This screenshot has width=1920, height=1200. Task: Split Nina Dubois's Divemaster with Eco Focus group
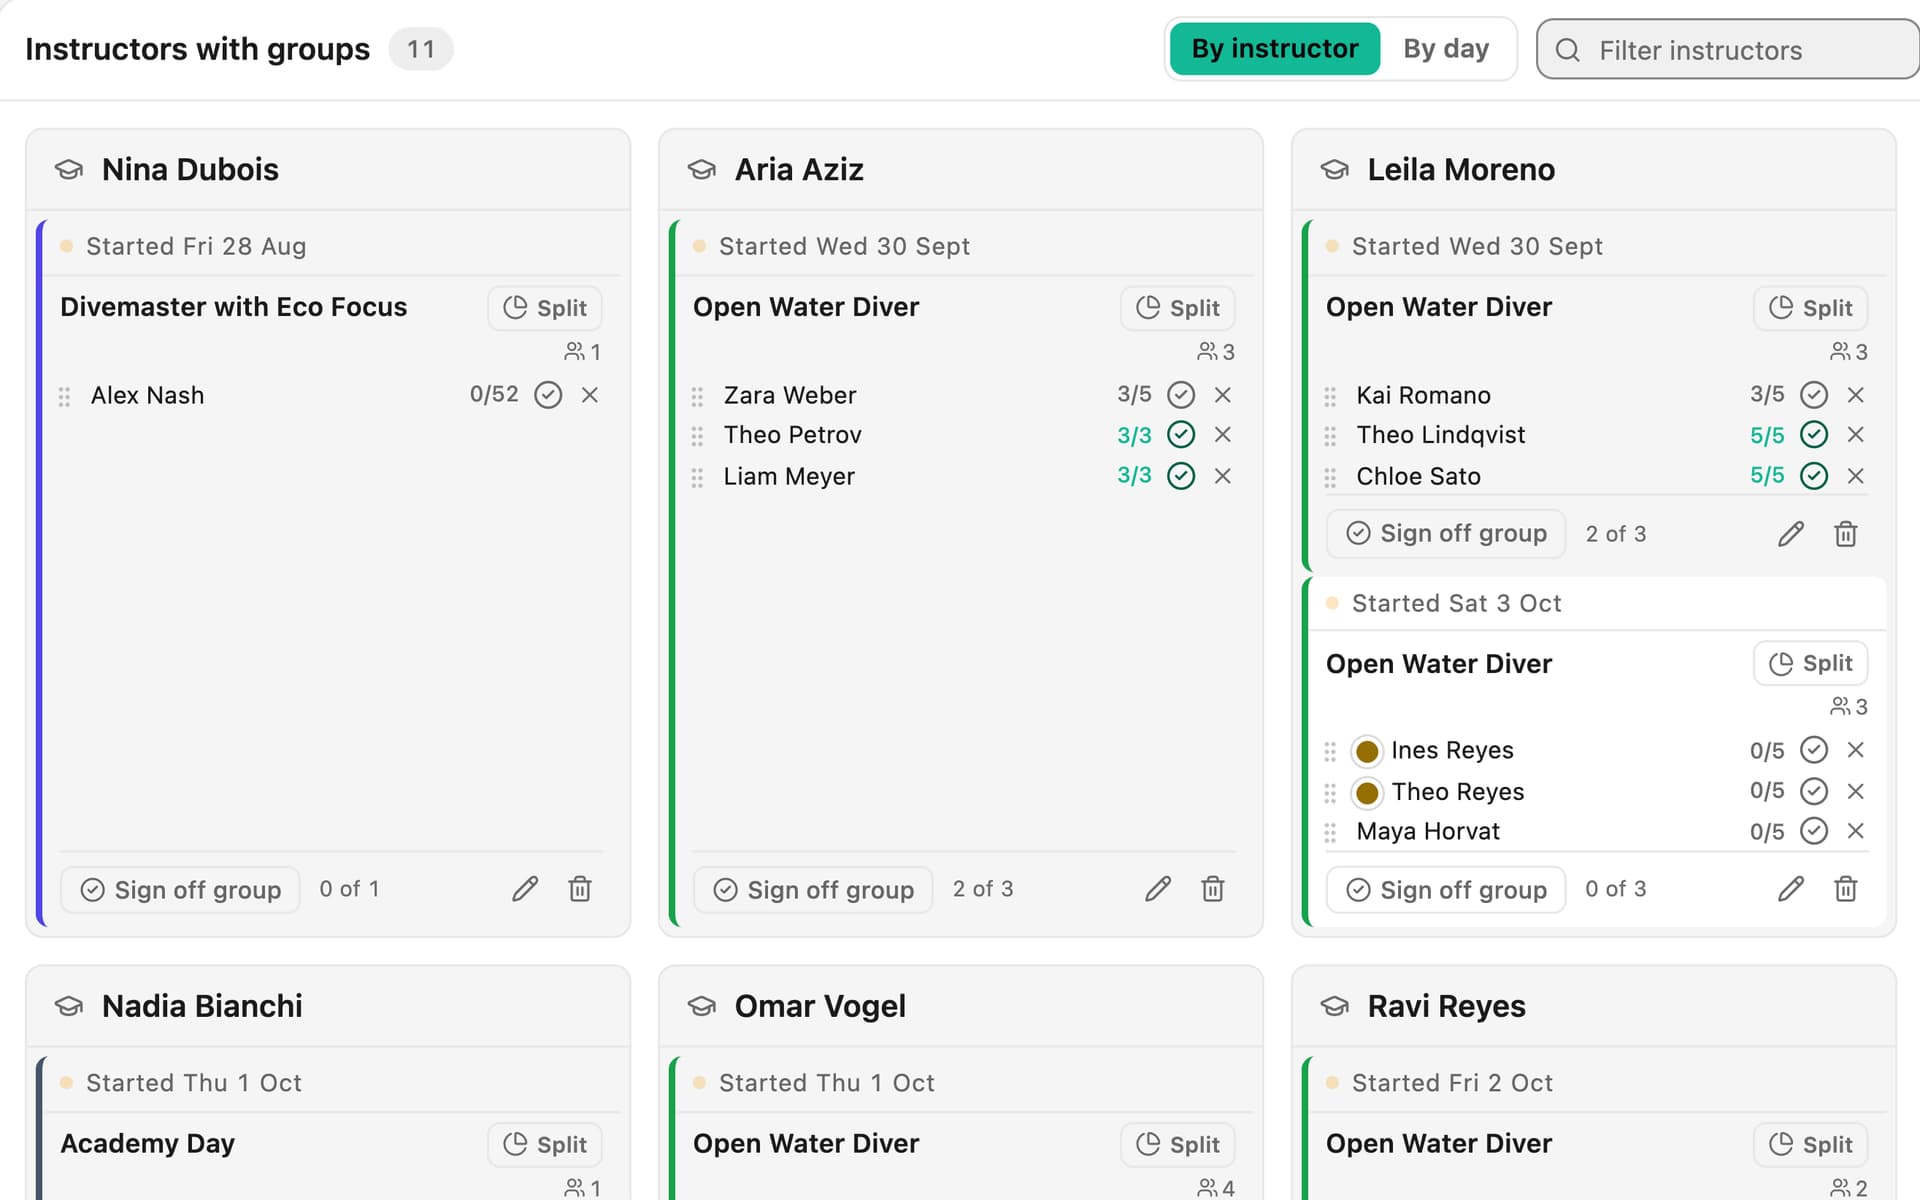click(x=545, y=308)
